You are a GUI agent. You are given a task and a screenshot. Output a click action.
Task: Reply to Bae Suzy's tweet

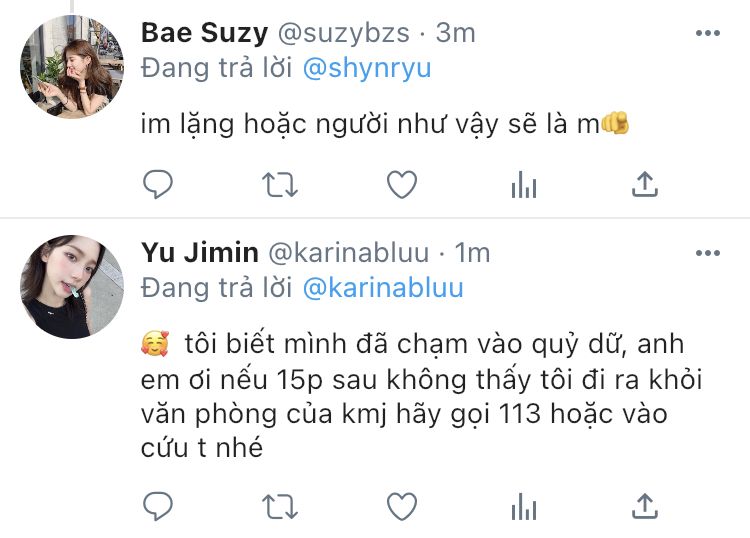pyautogui.click(x=158, y=184)
